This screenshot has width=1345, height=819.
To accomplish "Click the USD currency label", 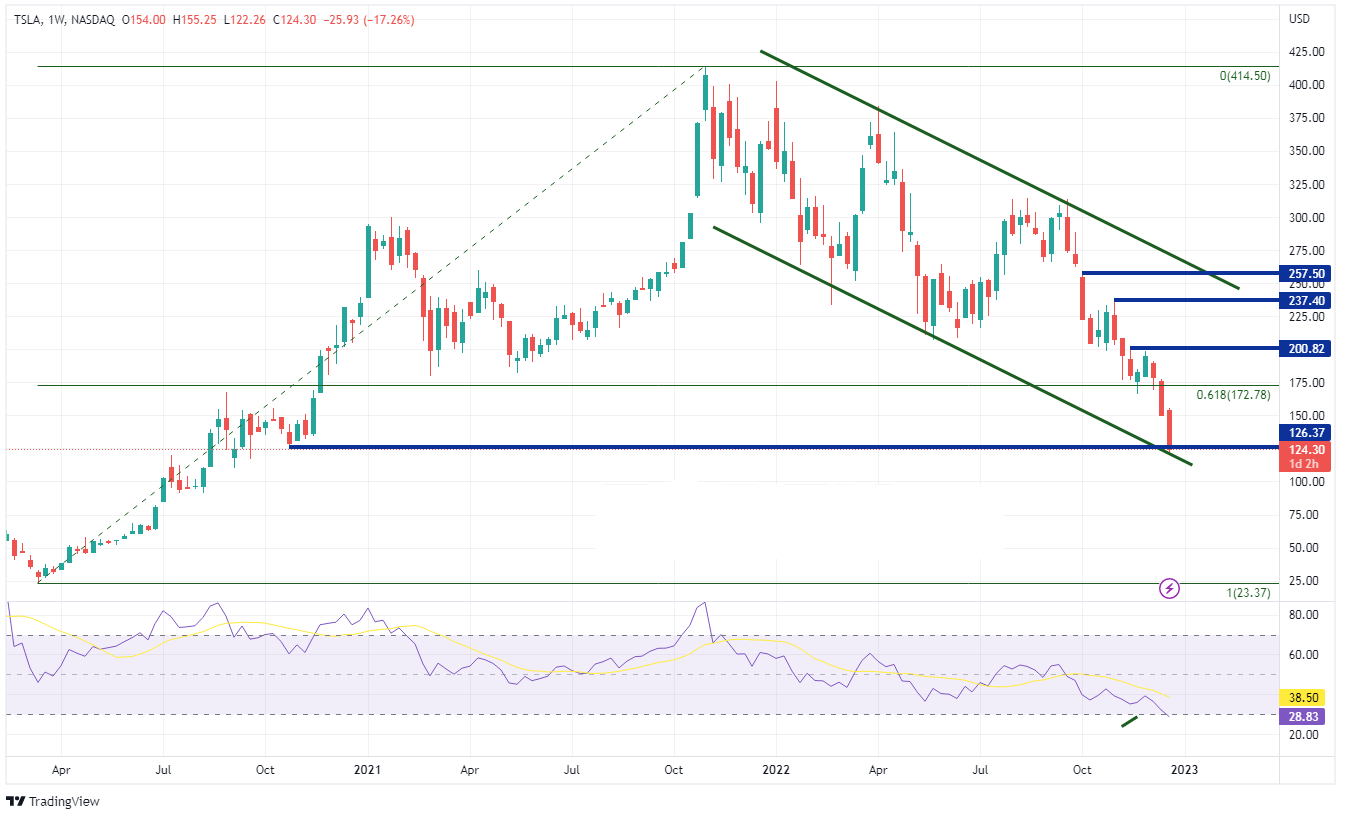I will coord(1300,19).
